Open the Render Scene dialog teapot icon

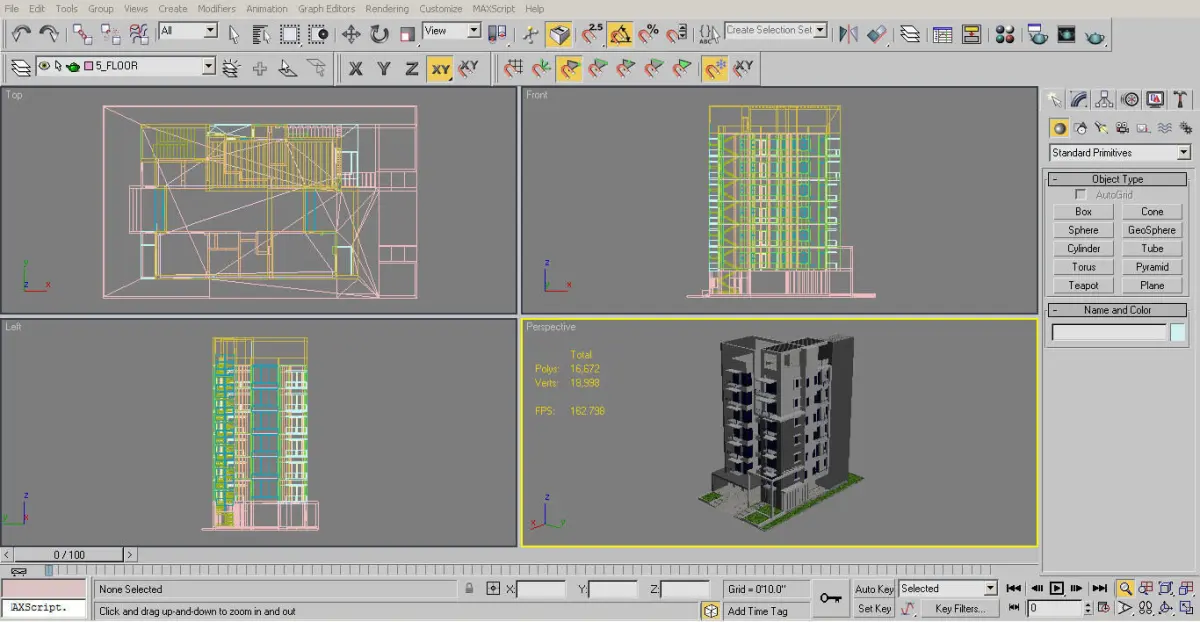[x=1038, y=34]
